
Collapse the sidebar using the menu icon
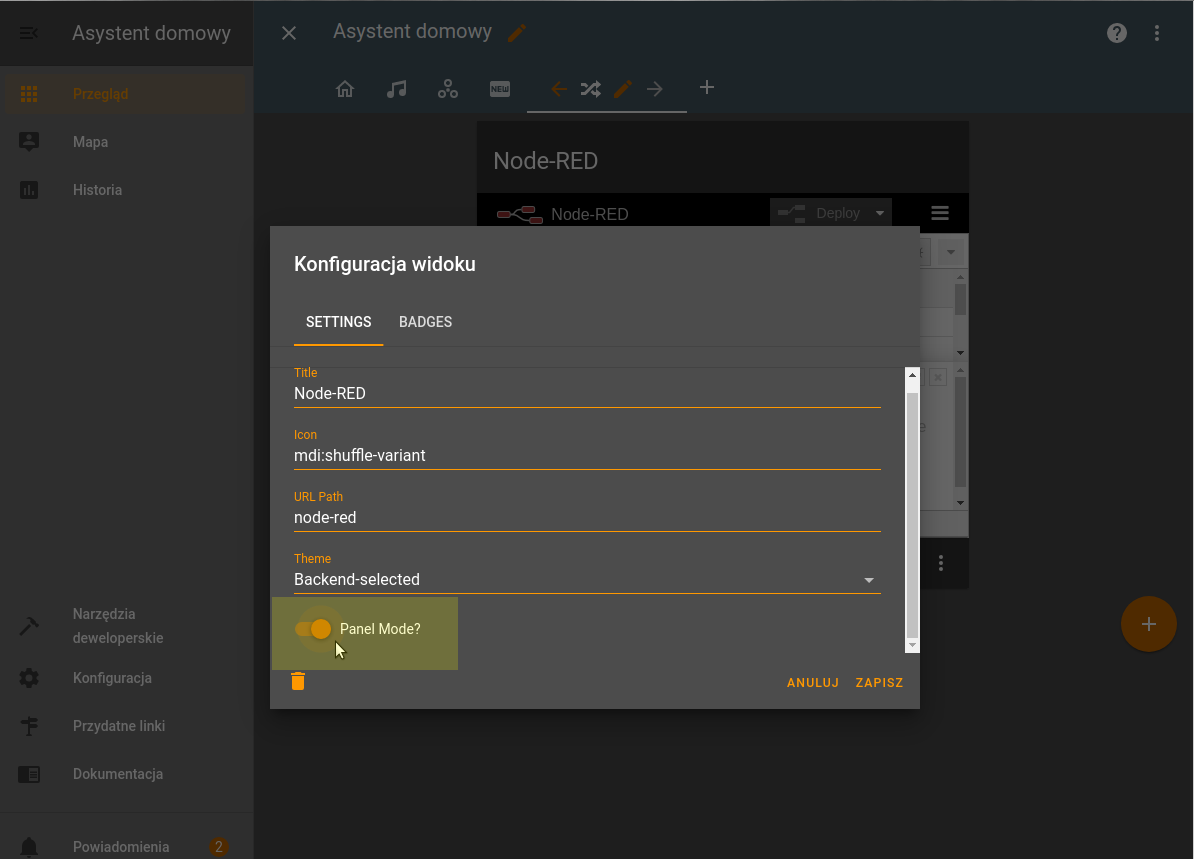click(28, 33)
